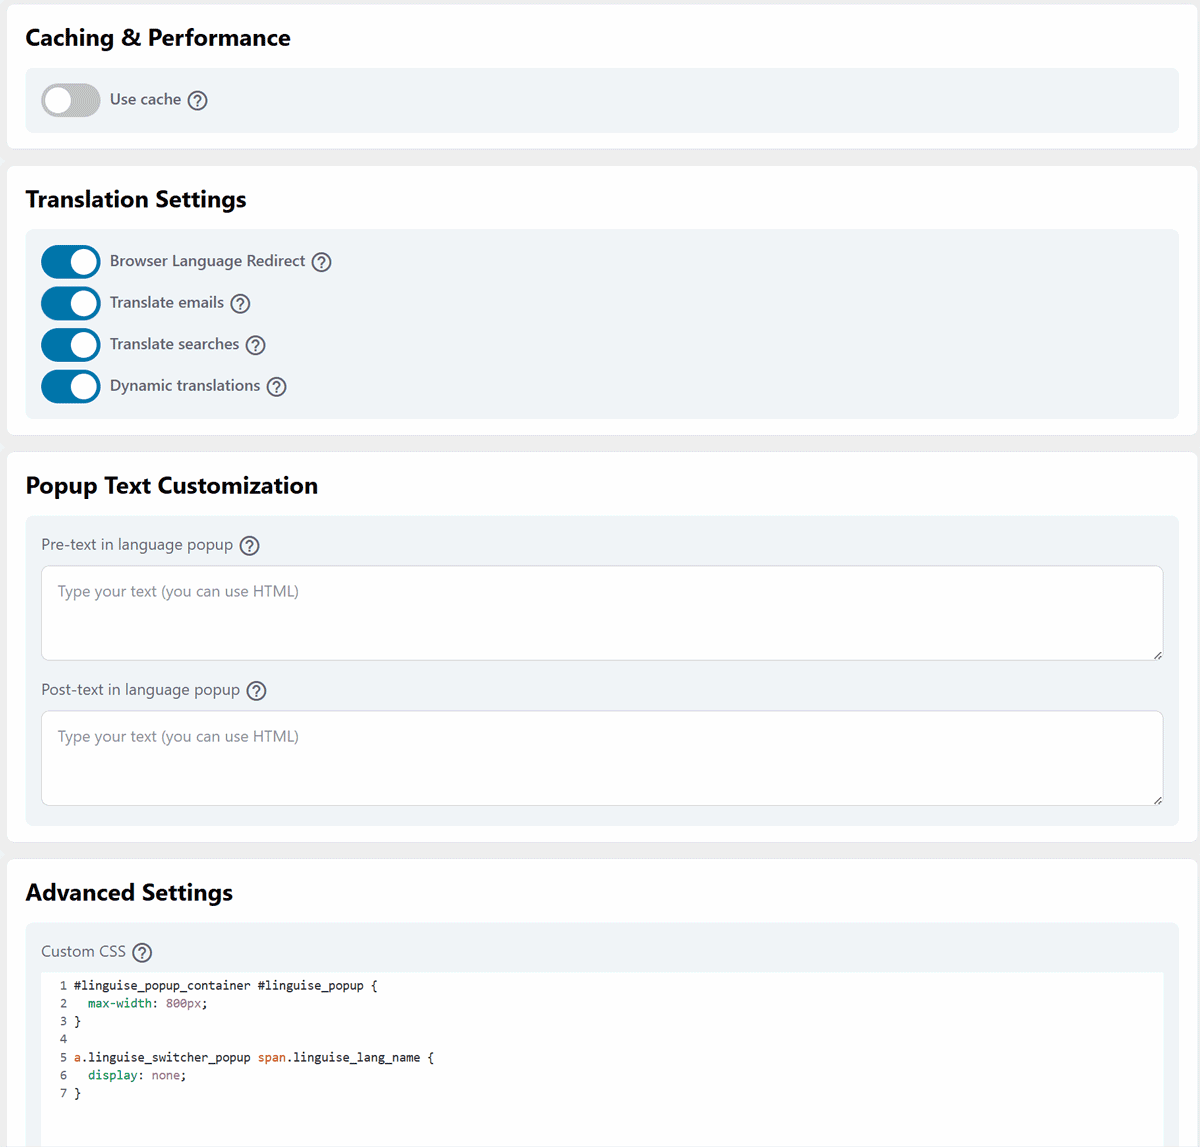
Task: Click the Translation Settings heading
Action: tap(136, 200)
